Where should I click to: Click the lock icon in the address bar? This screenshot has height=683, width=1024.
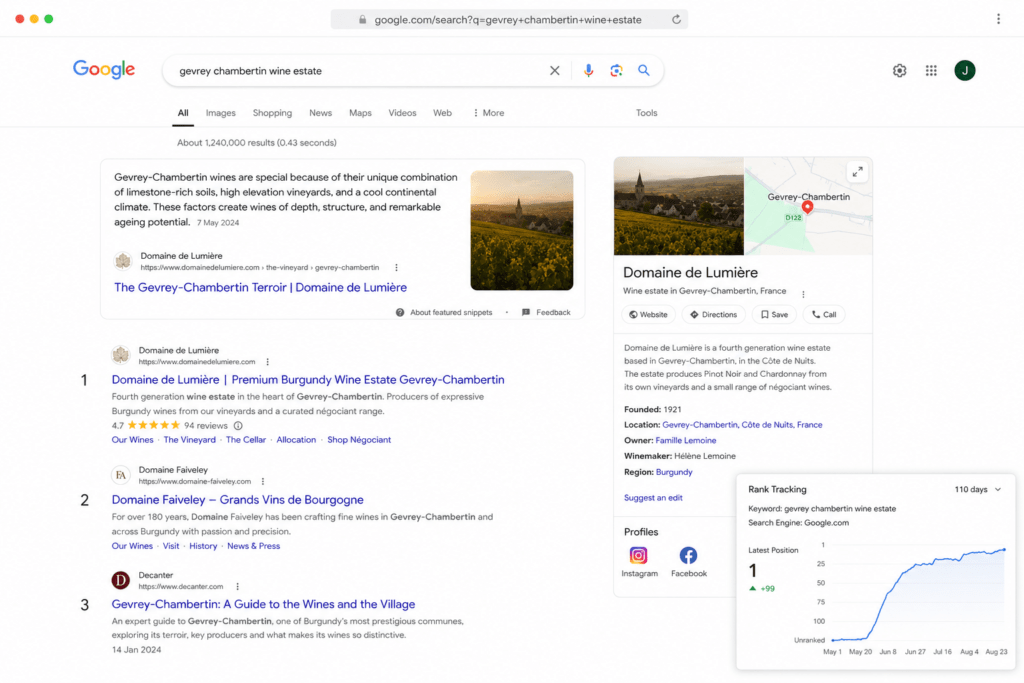pos(362,20)
